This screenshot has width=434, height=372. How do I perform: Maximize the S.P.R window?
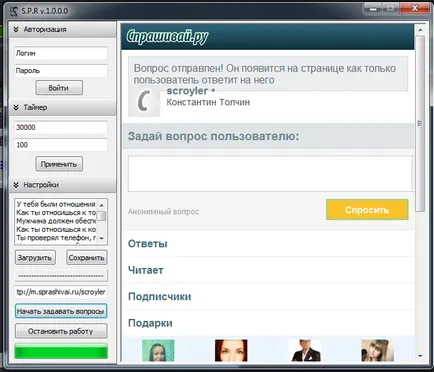coord(390,9)
